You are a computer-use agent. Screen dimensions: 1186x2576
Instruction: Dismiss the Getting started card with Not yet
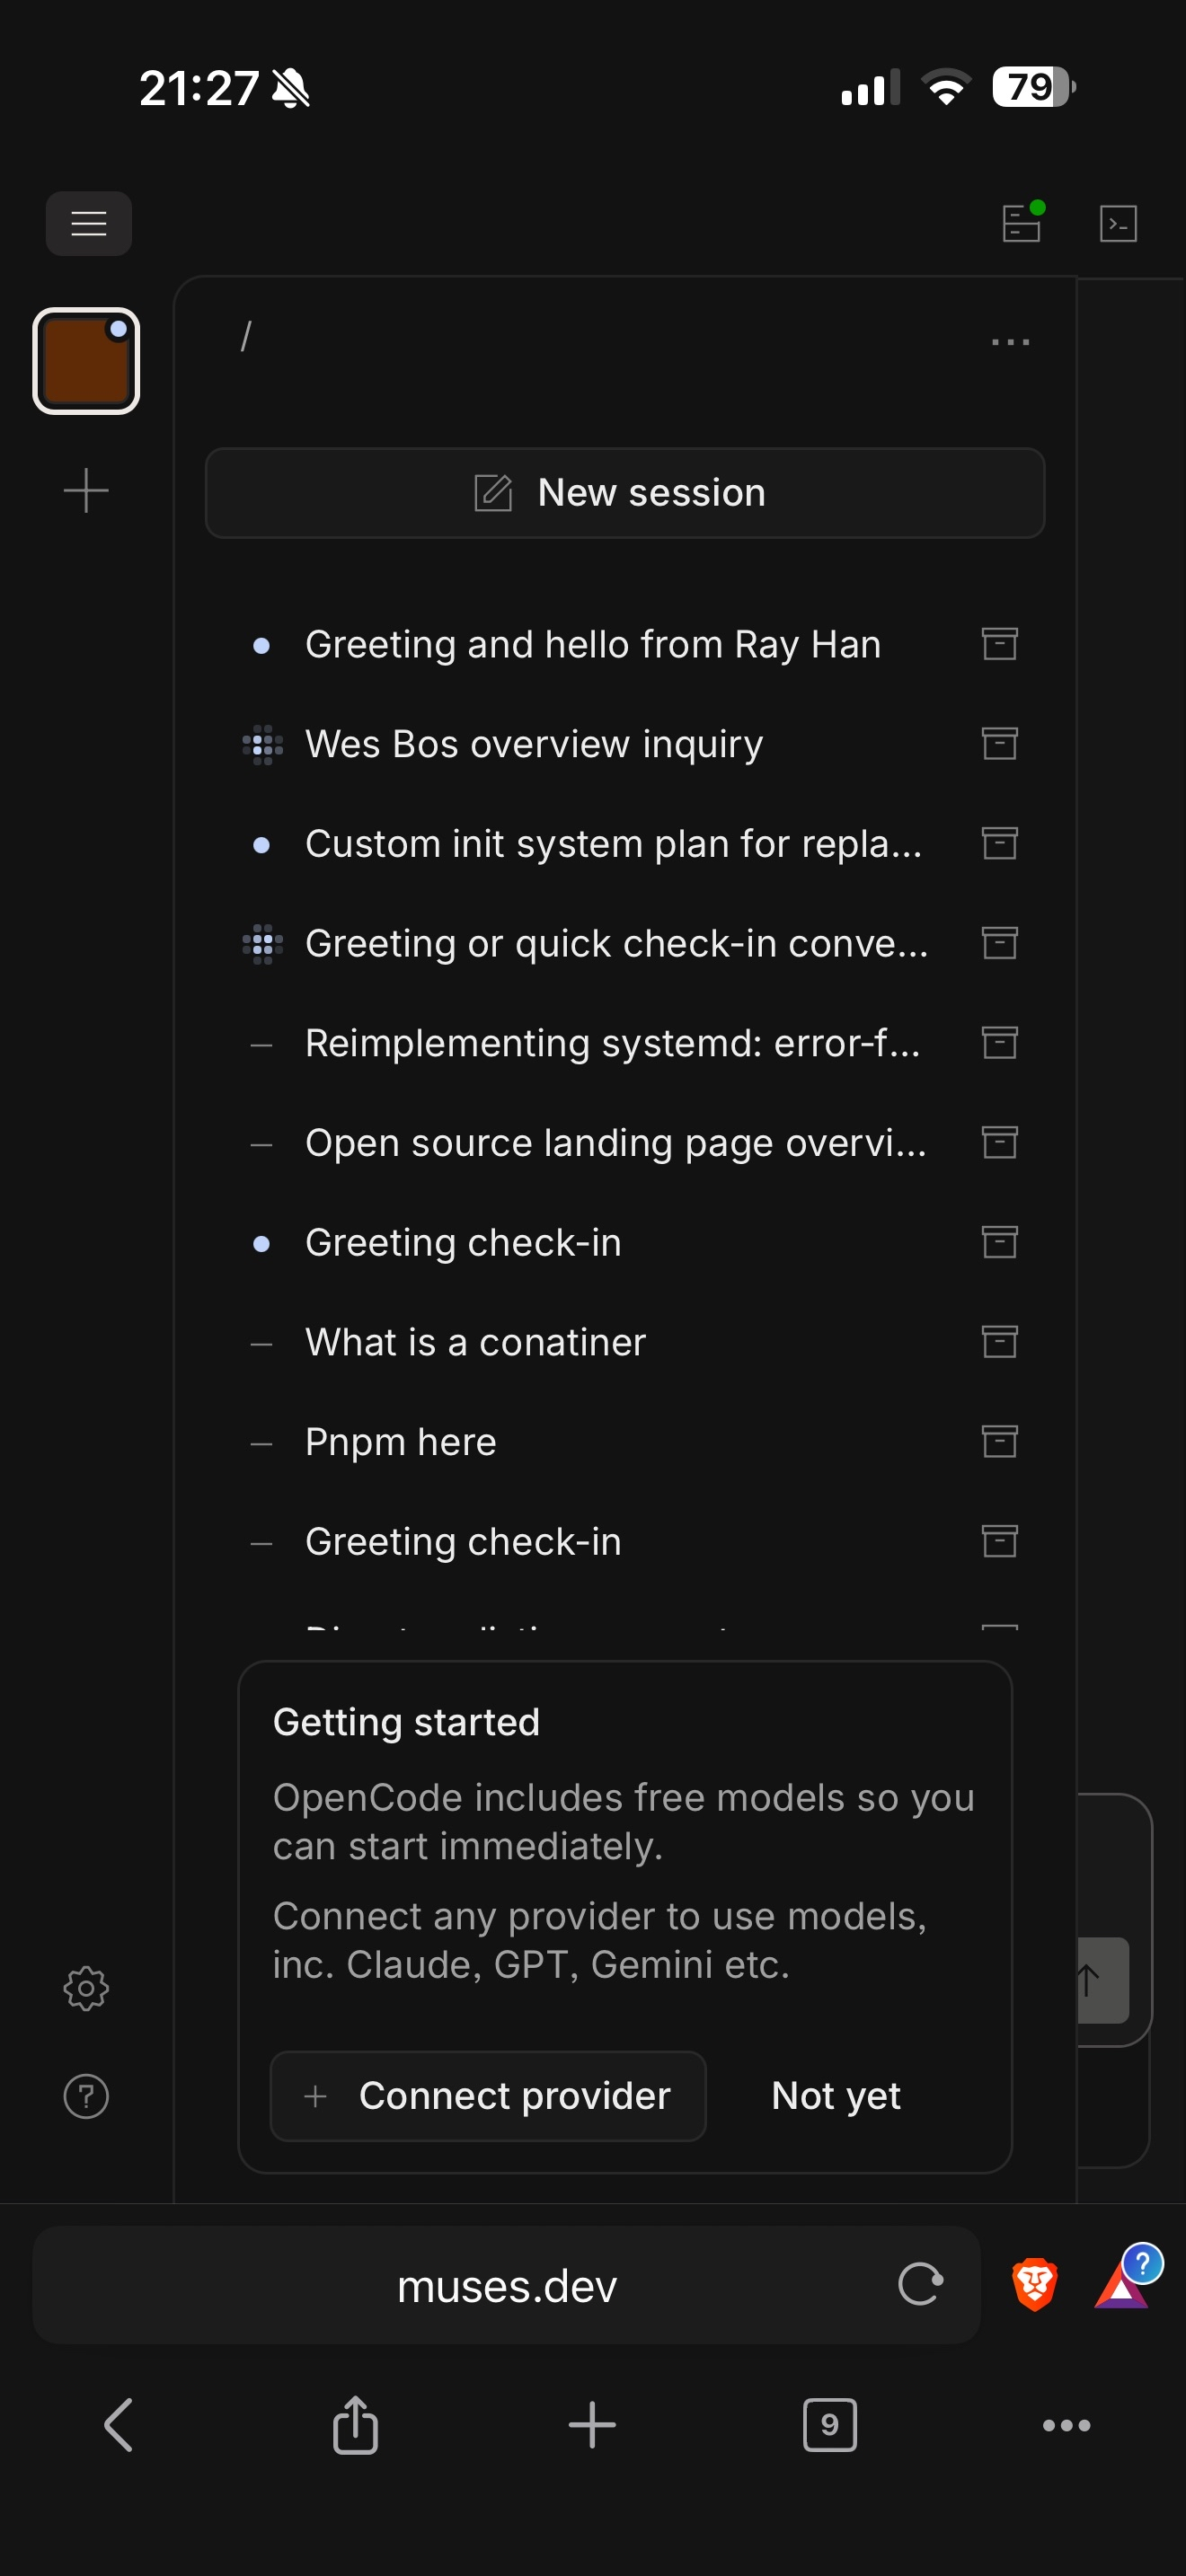tap(835, 2095)
